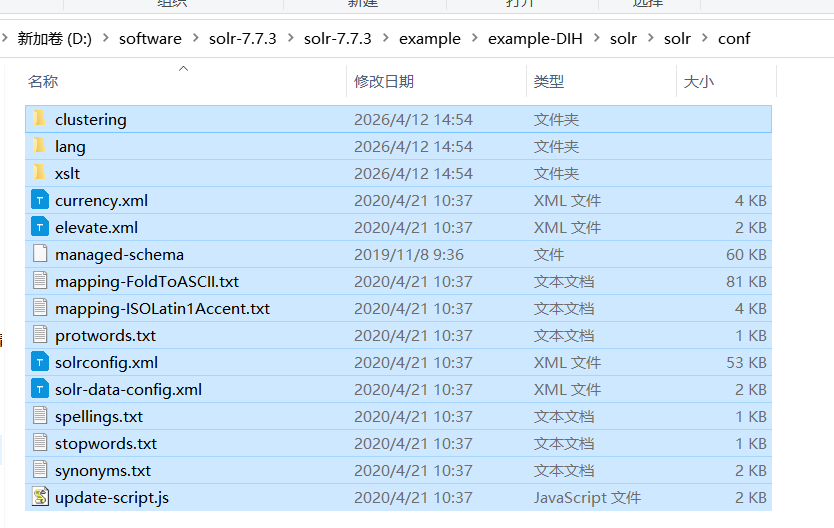Expand chevron after first solr breadcrumb
The image size is (834, 528).
click(x=650, y=38)
